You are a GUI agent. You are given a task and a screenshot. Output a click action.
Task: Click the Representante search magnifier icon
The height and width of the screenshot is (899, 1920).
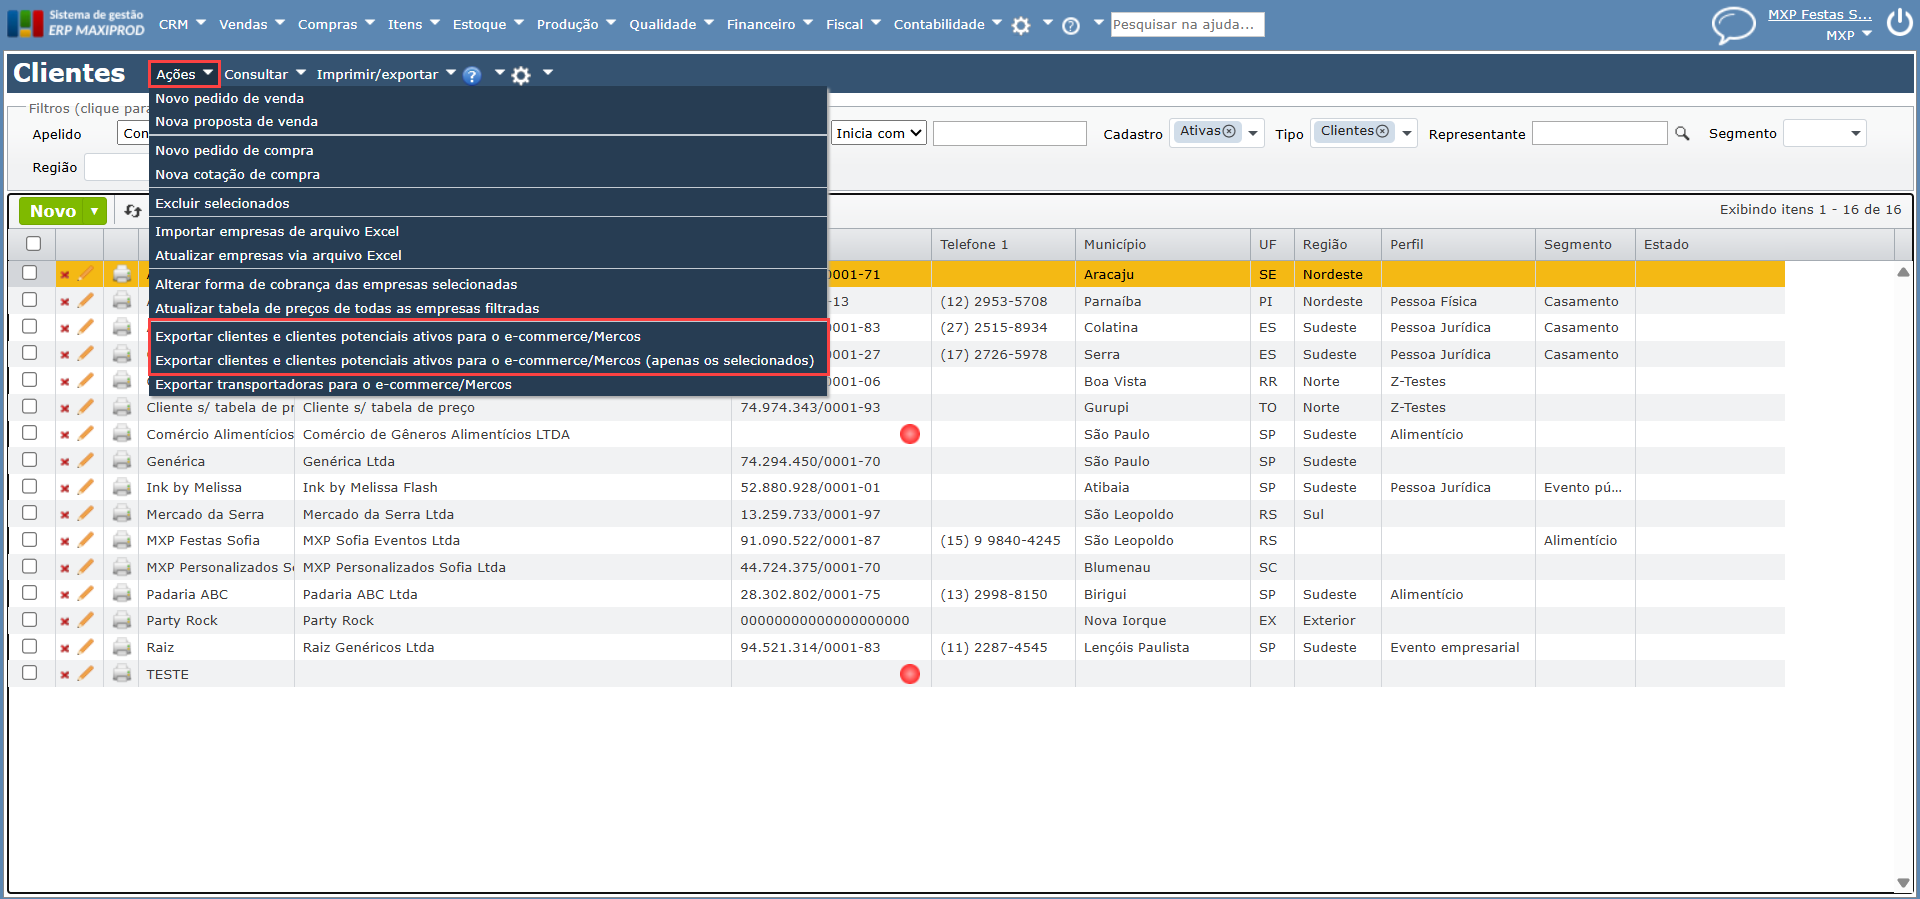click(1682, 134)
